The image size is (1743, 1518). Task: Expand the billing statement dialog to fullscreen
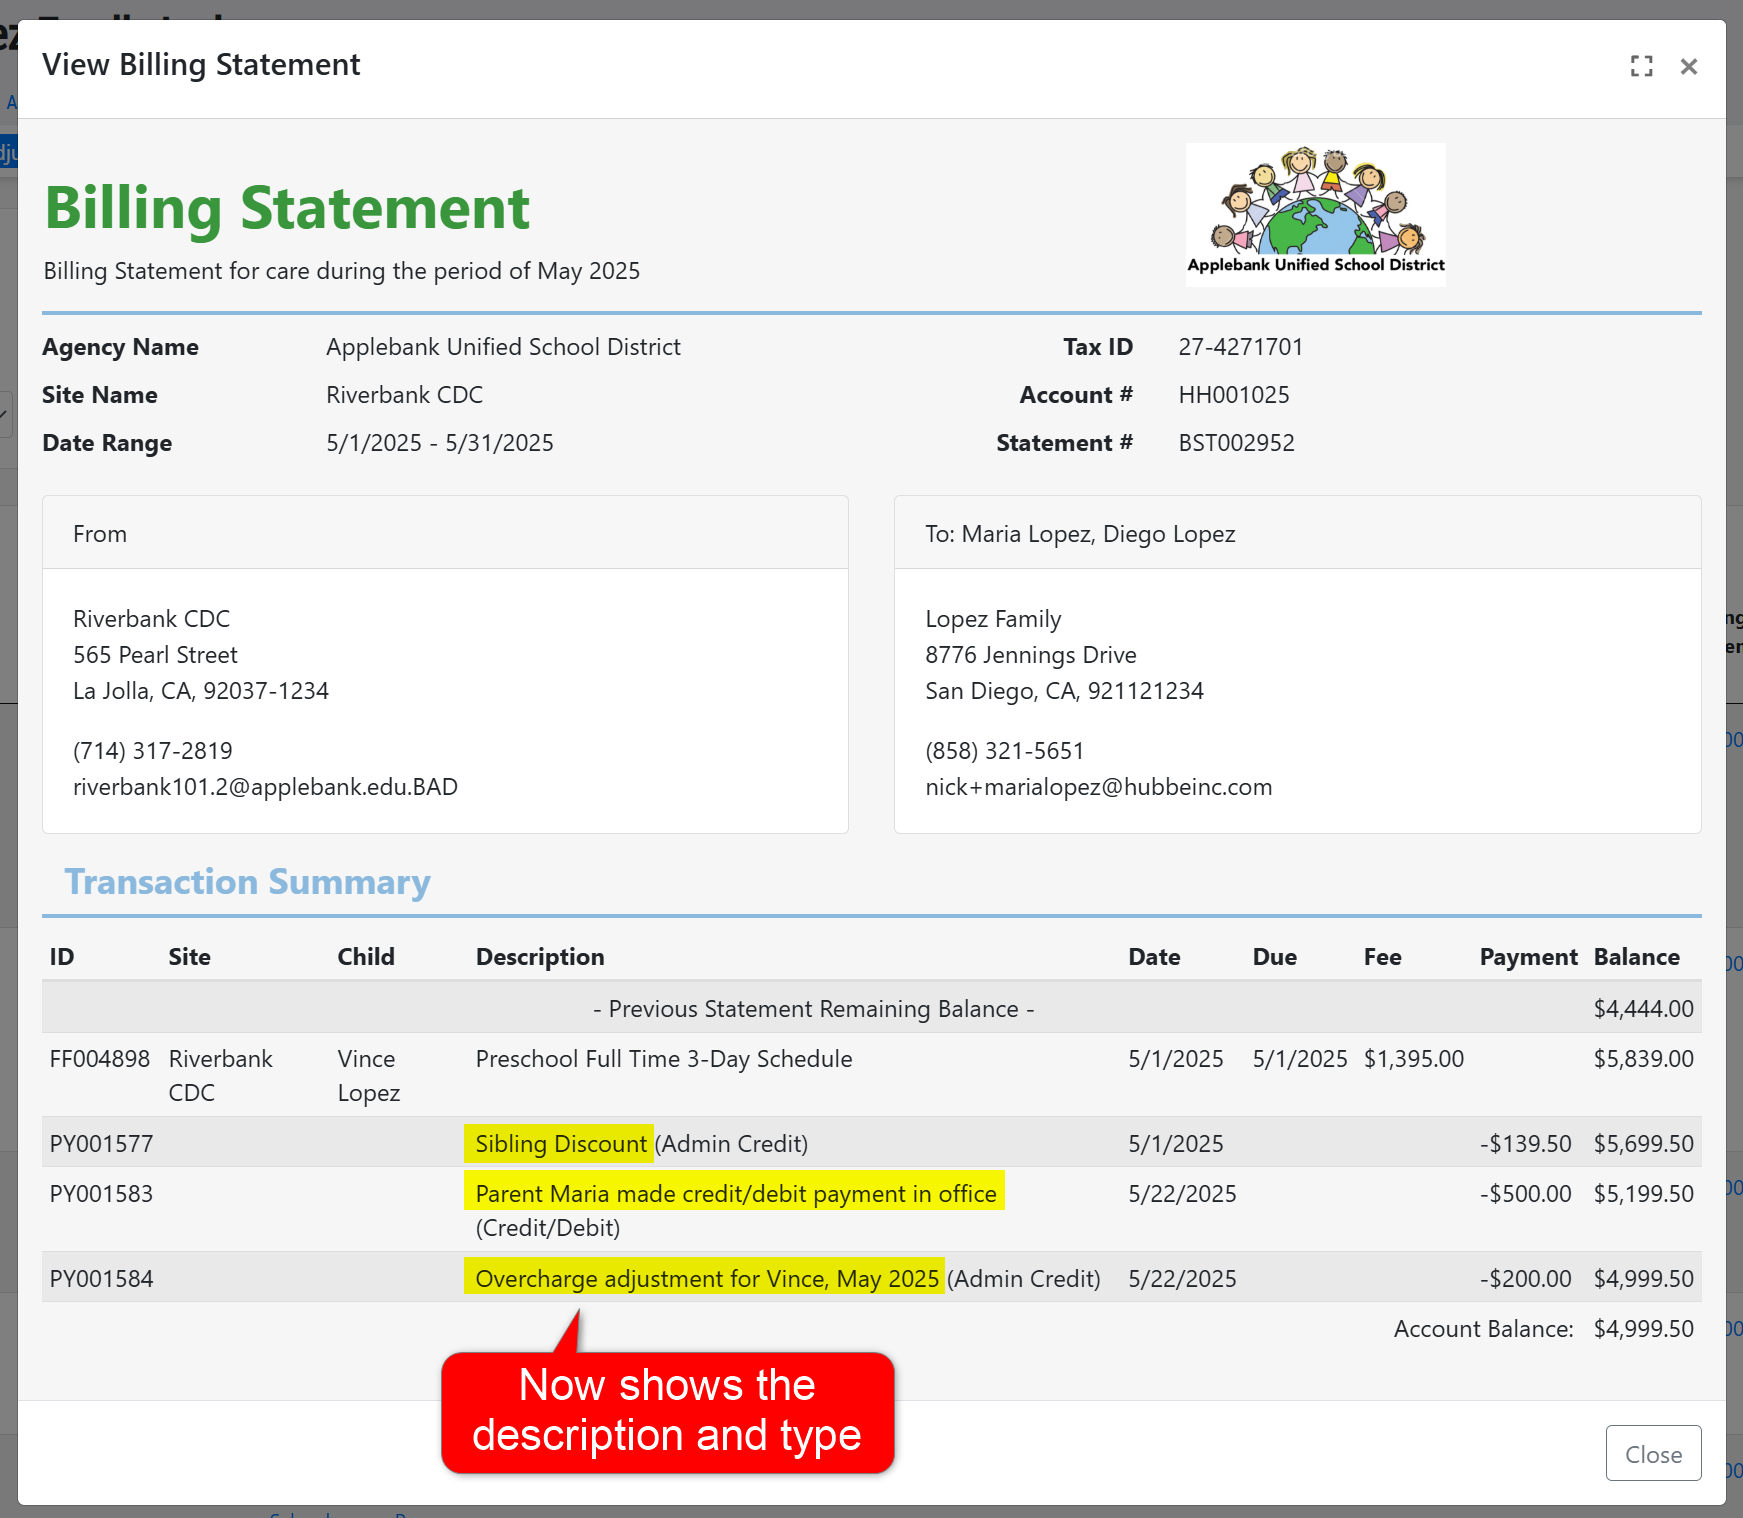(1641, 66)
